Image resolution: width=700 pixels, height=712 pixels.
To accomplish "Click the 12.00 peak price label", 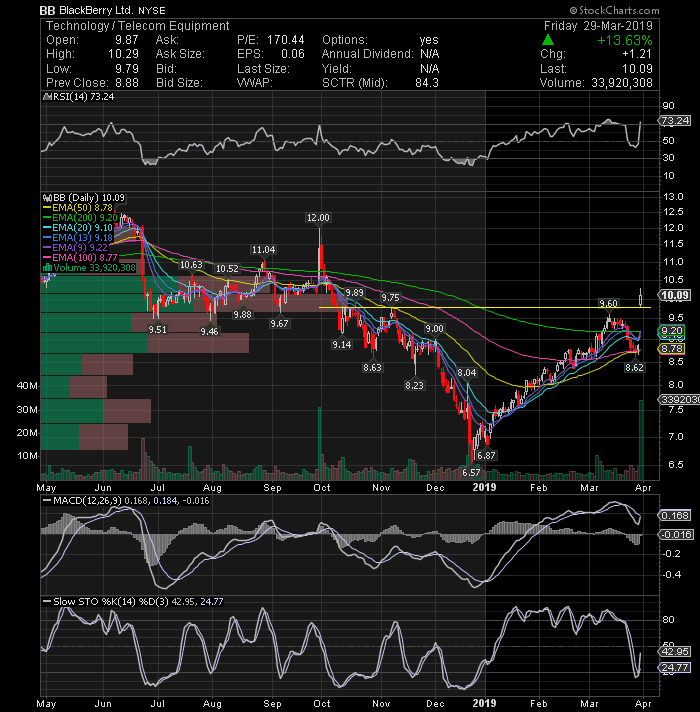I will pyautogui.click(x=318, y=218).
